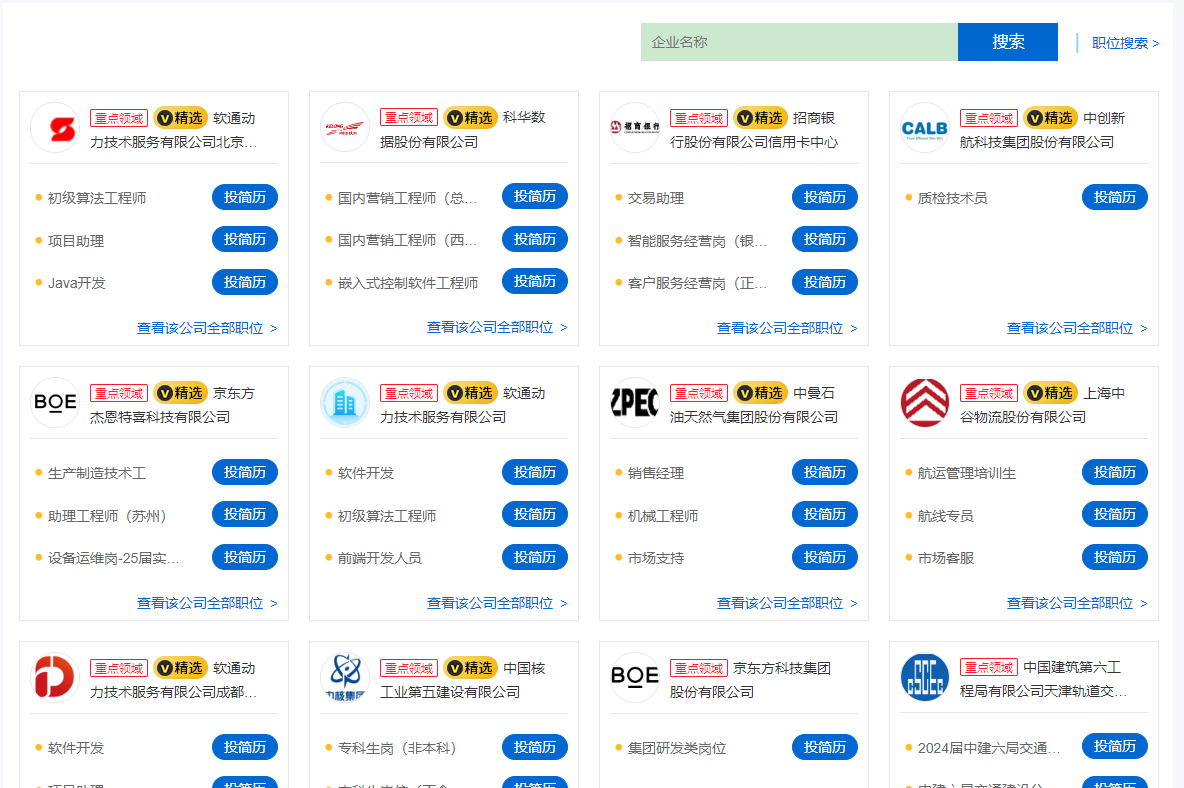Focus the 企业名称 search field
Image resolution: width=1184 pixels, height=788 pixels.
pyautogui.click(x=798, y=42)
